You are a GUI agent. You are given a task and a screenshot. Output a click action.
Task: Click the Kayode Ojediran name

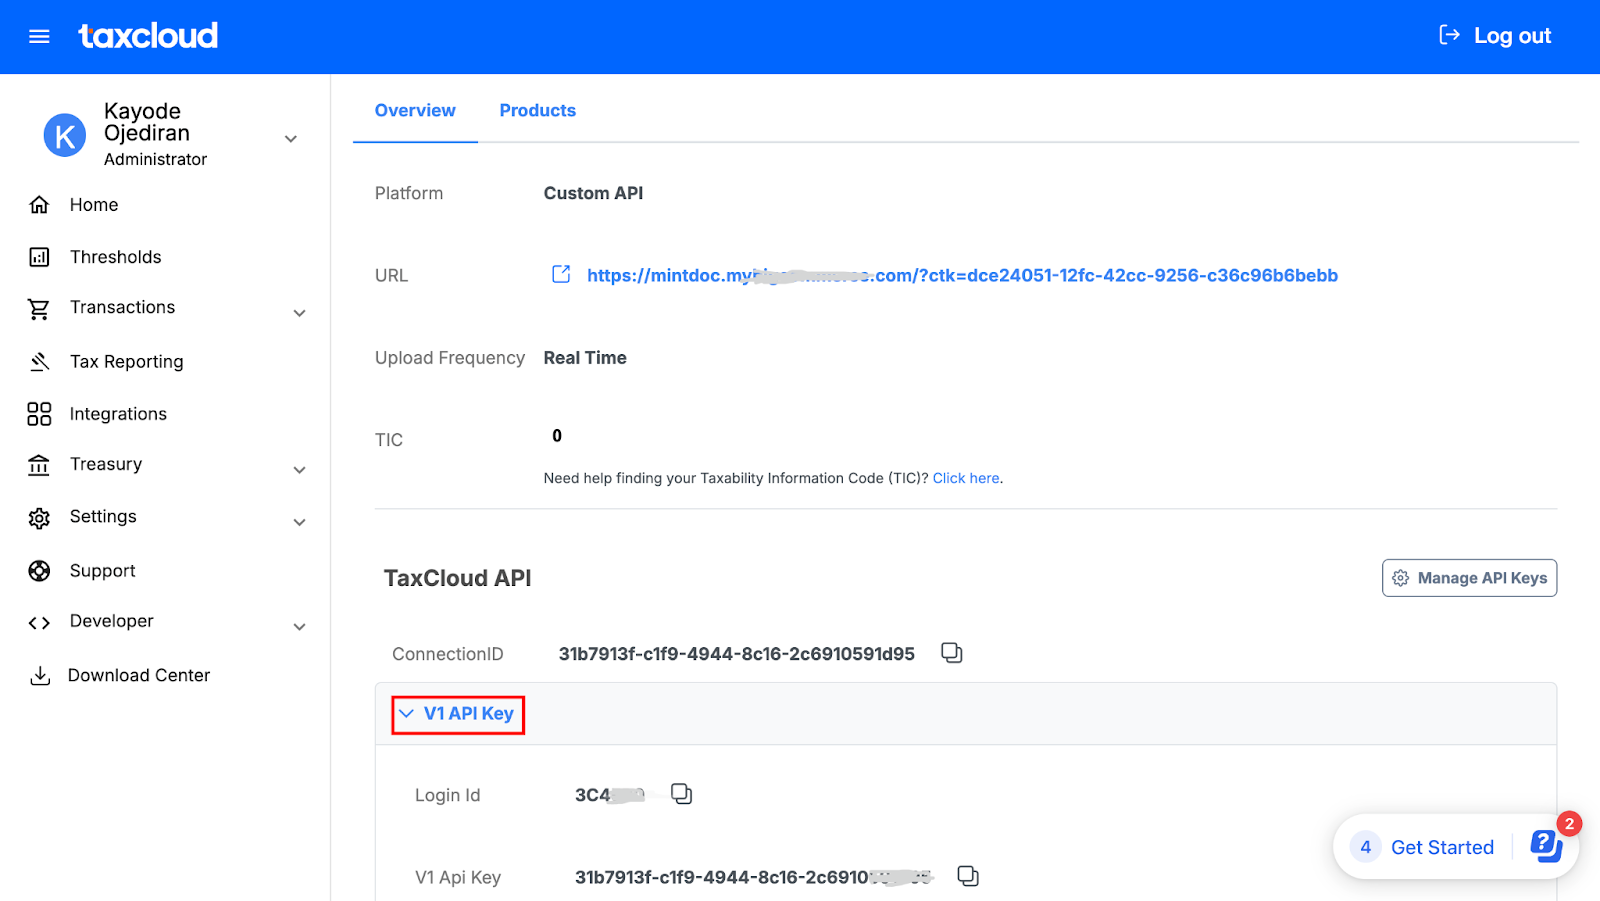(147, 122)
